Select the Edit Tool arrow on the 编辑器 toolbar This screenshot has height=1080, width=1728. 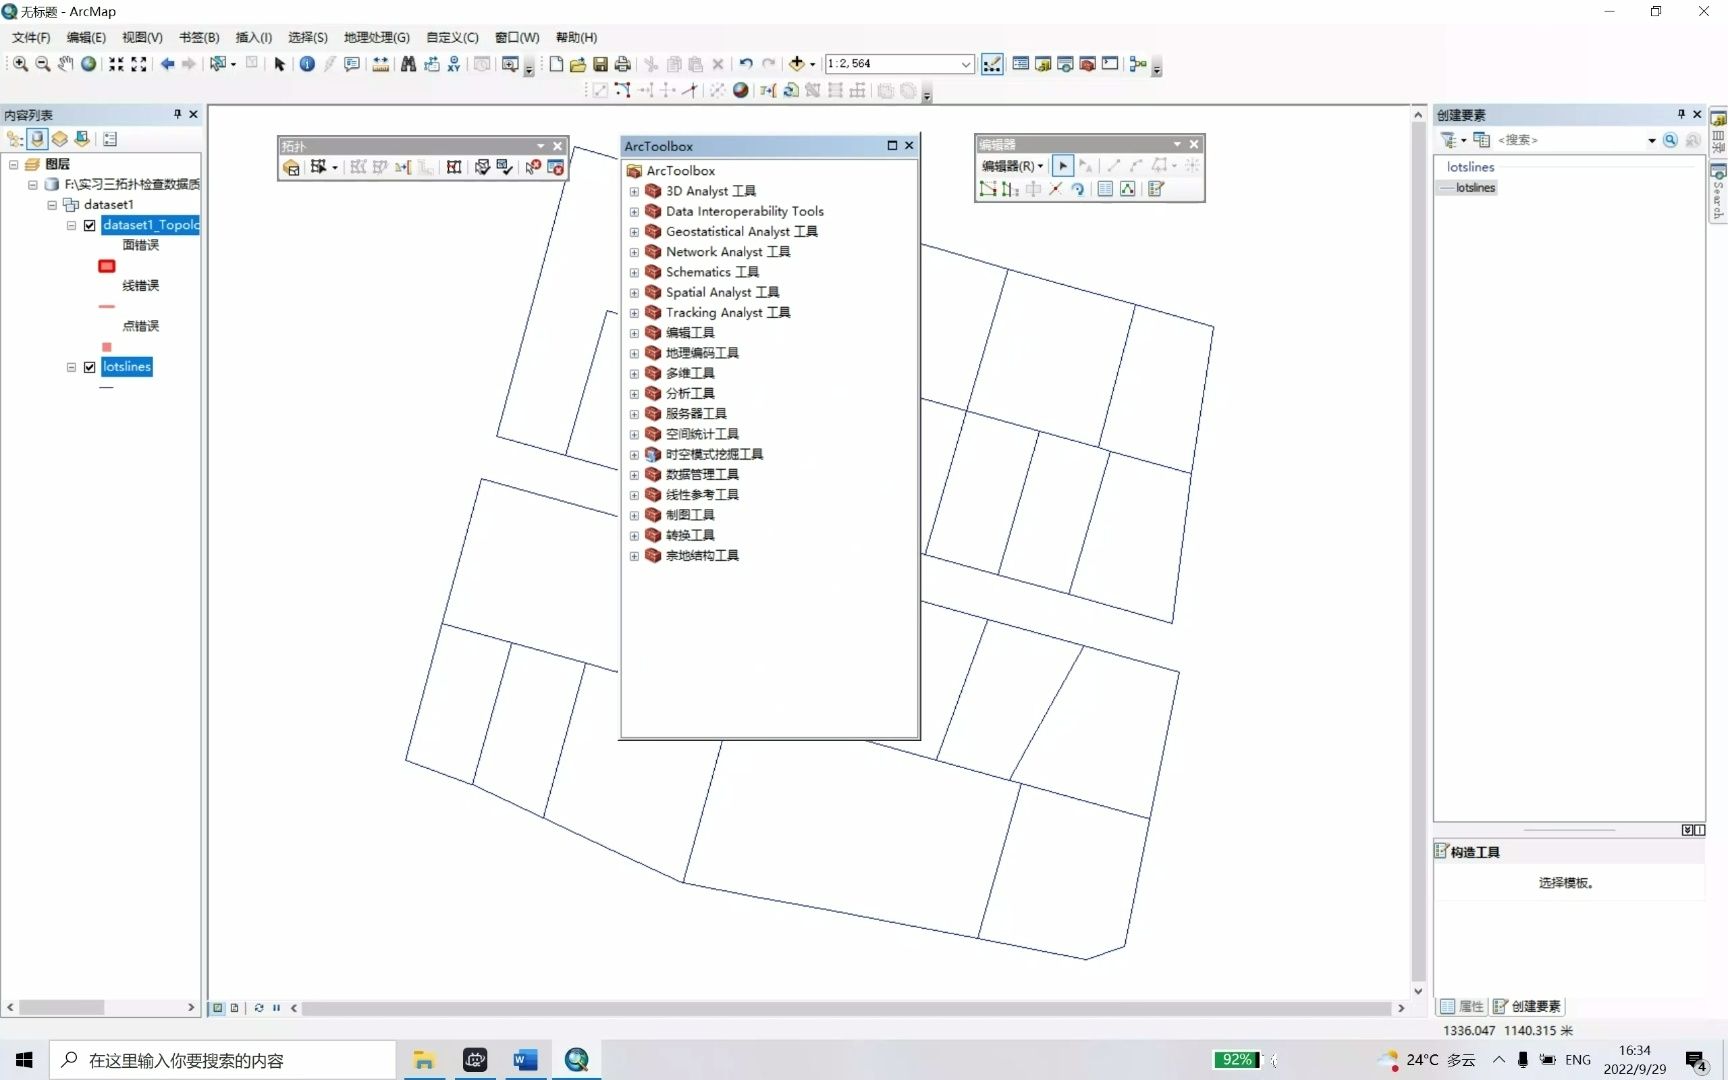tap(1063, 165)
